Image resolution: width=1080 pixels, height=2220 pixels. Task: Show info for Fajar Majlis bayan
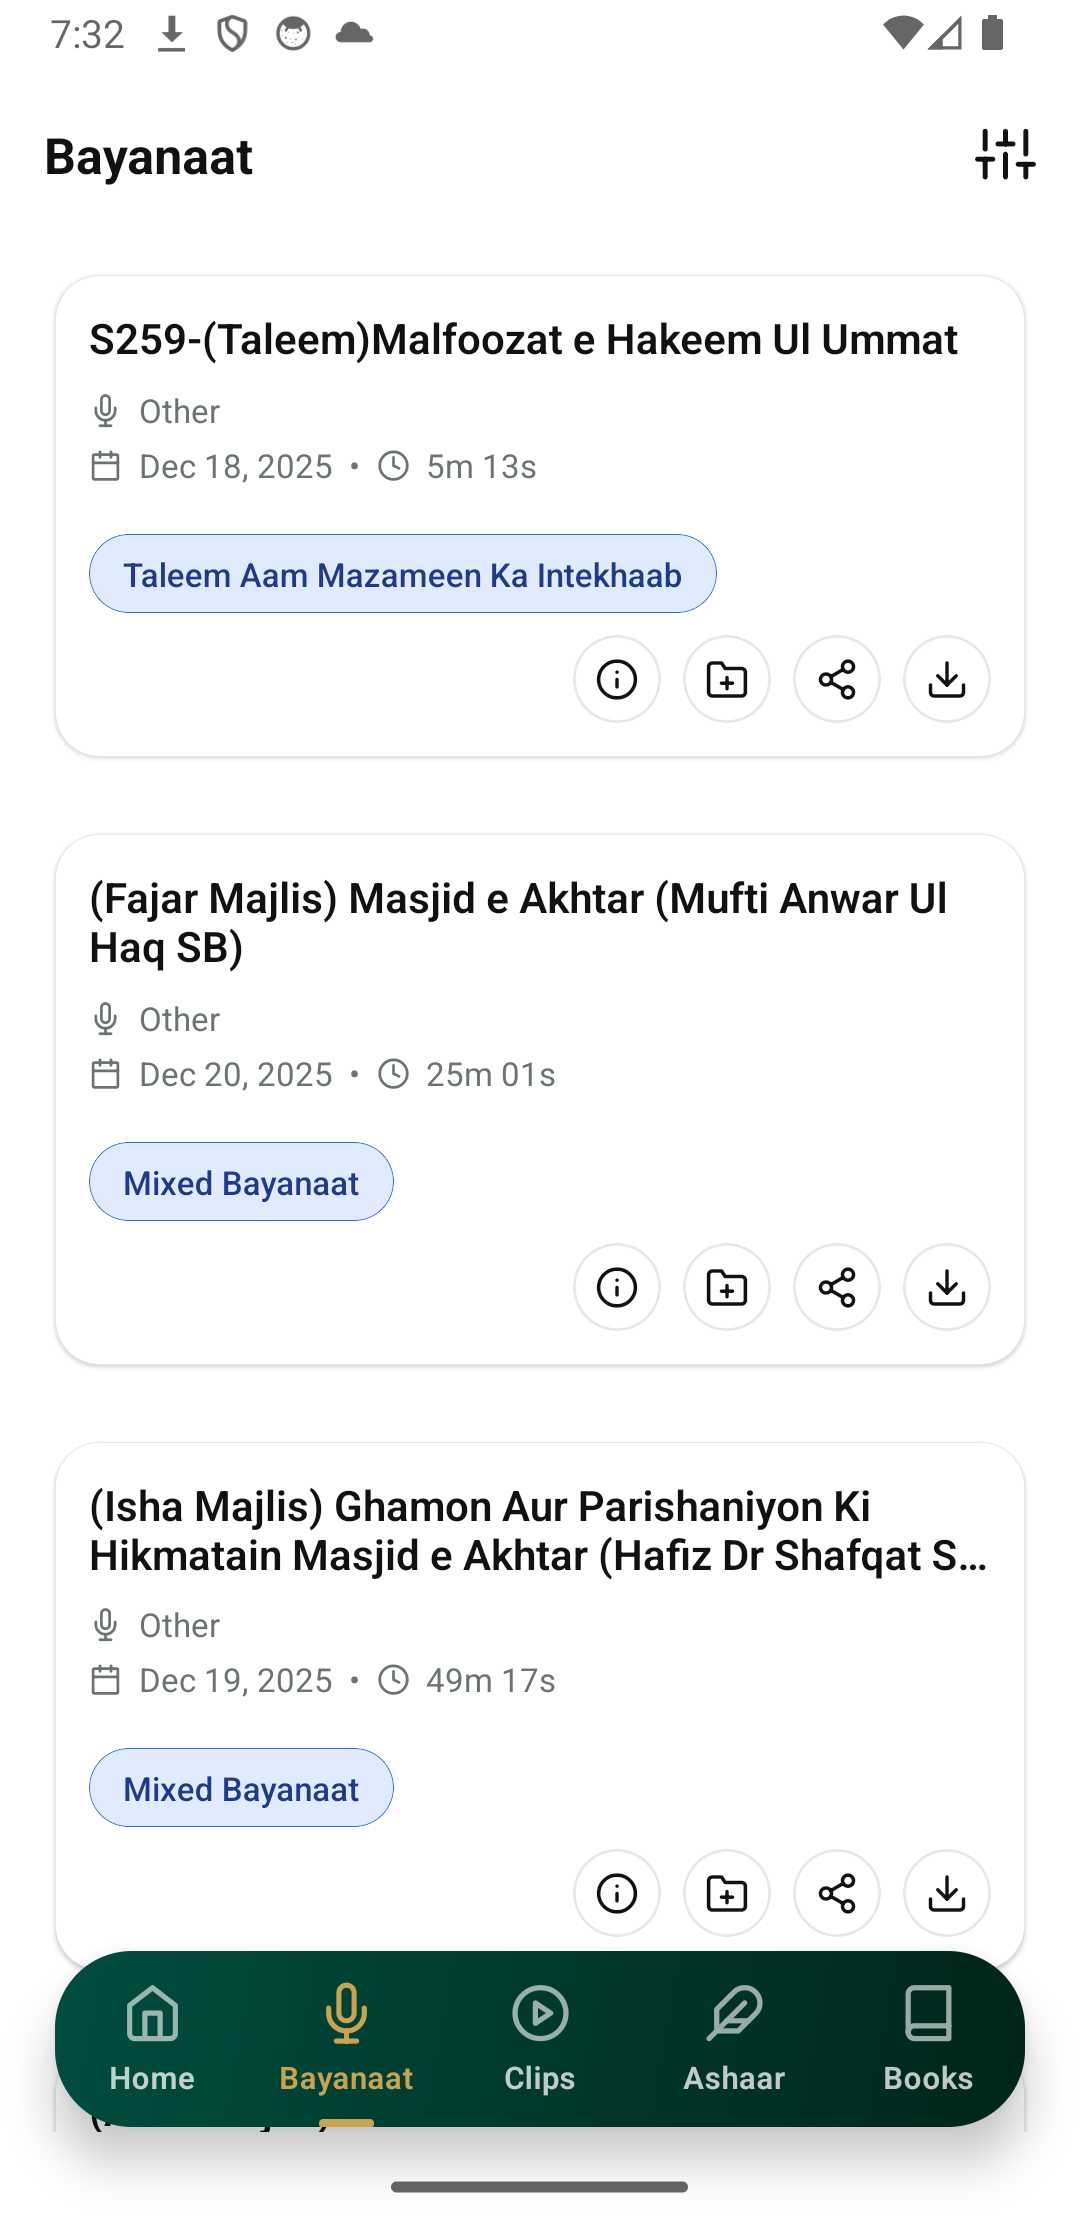point(617,1287)
